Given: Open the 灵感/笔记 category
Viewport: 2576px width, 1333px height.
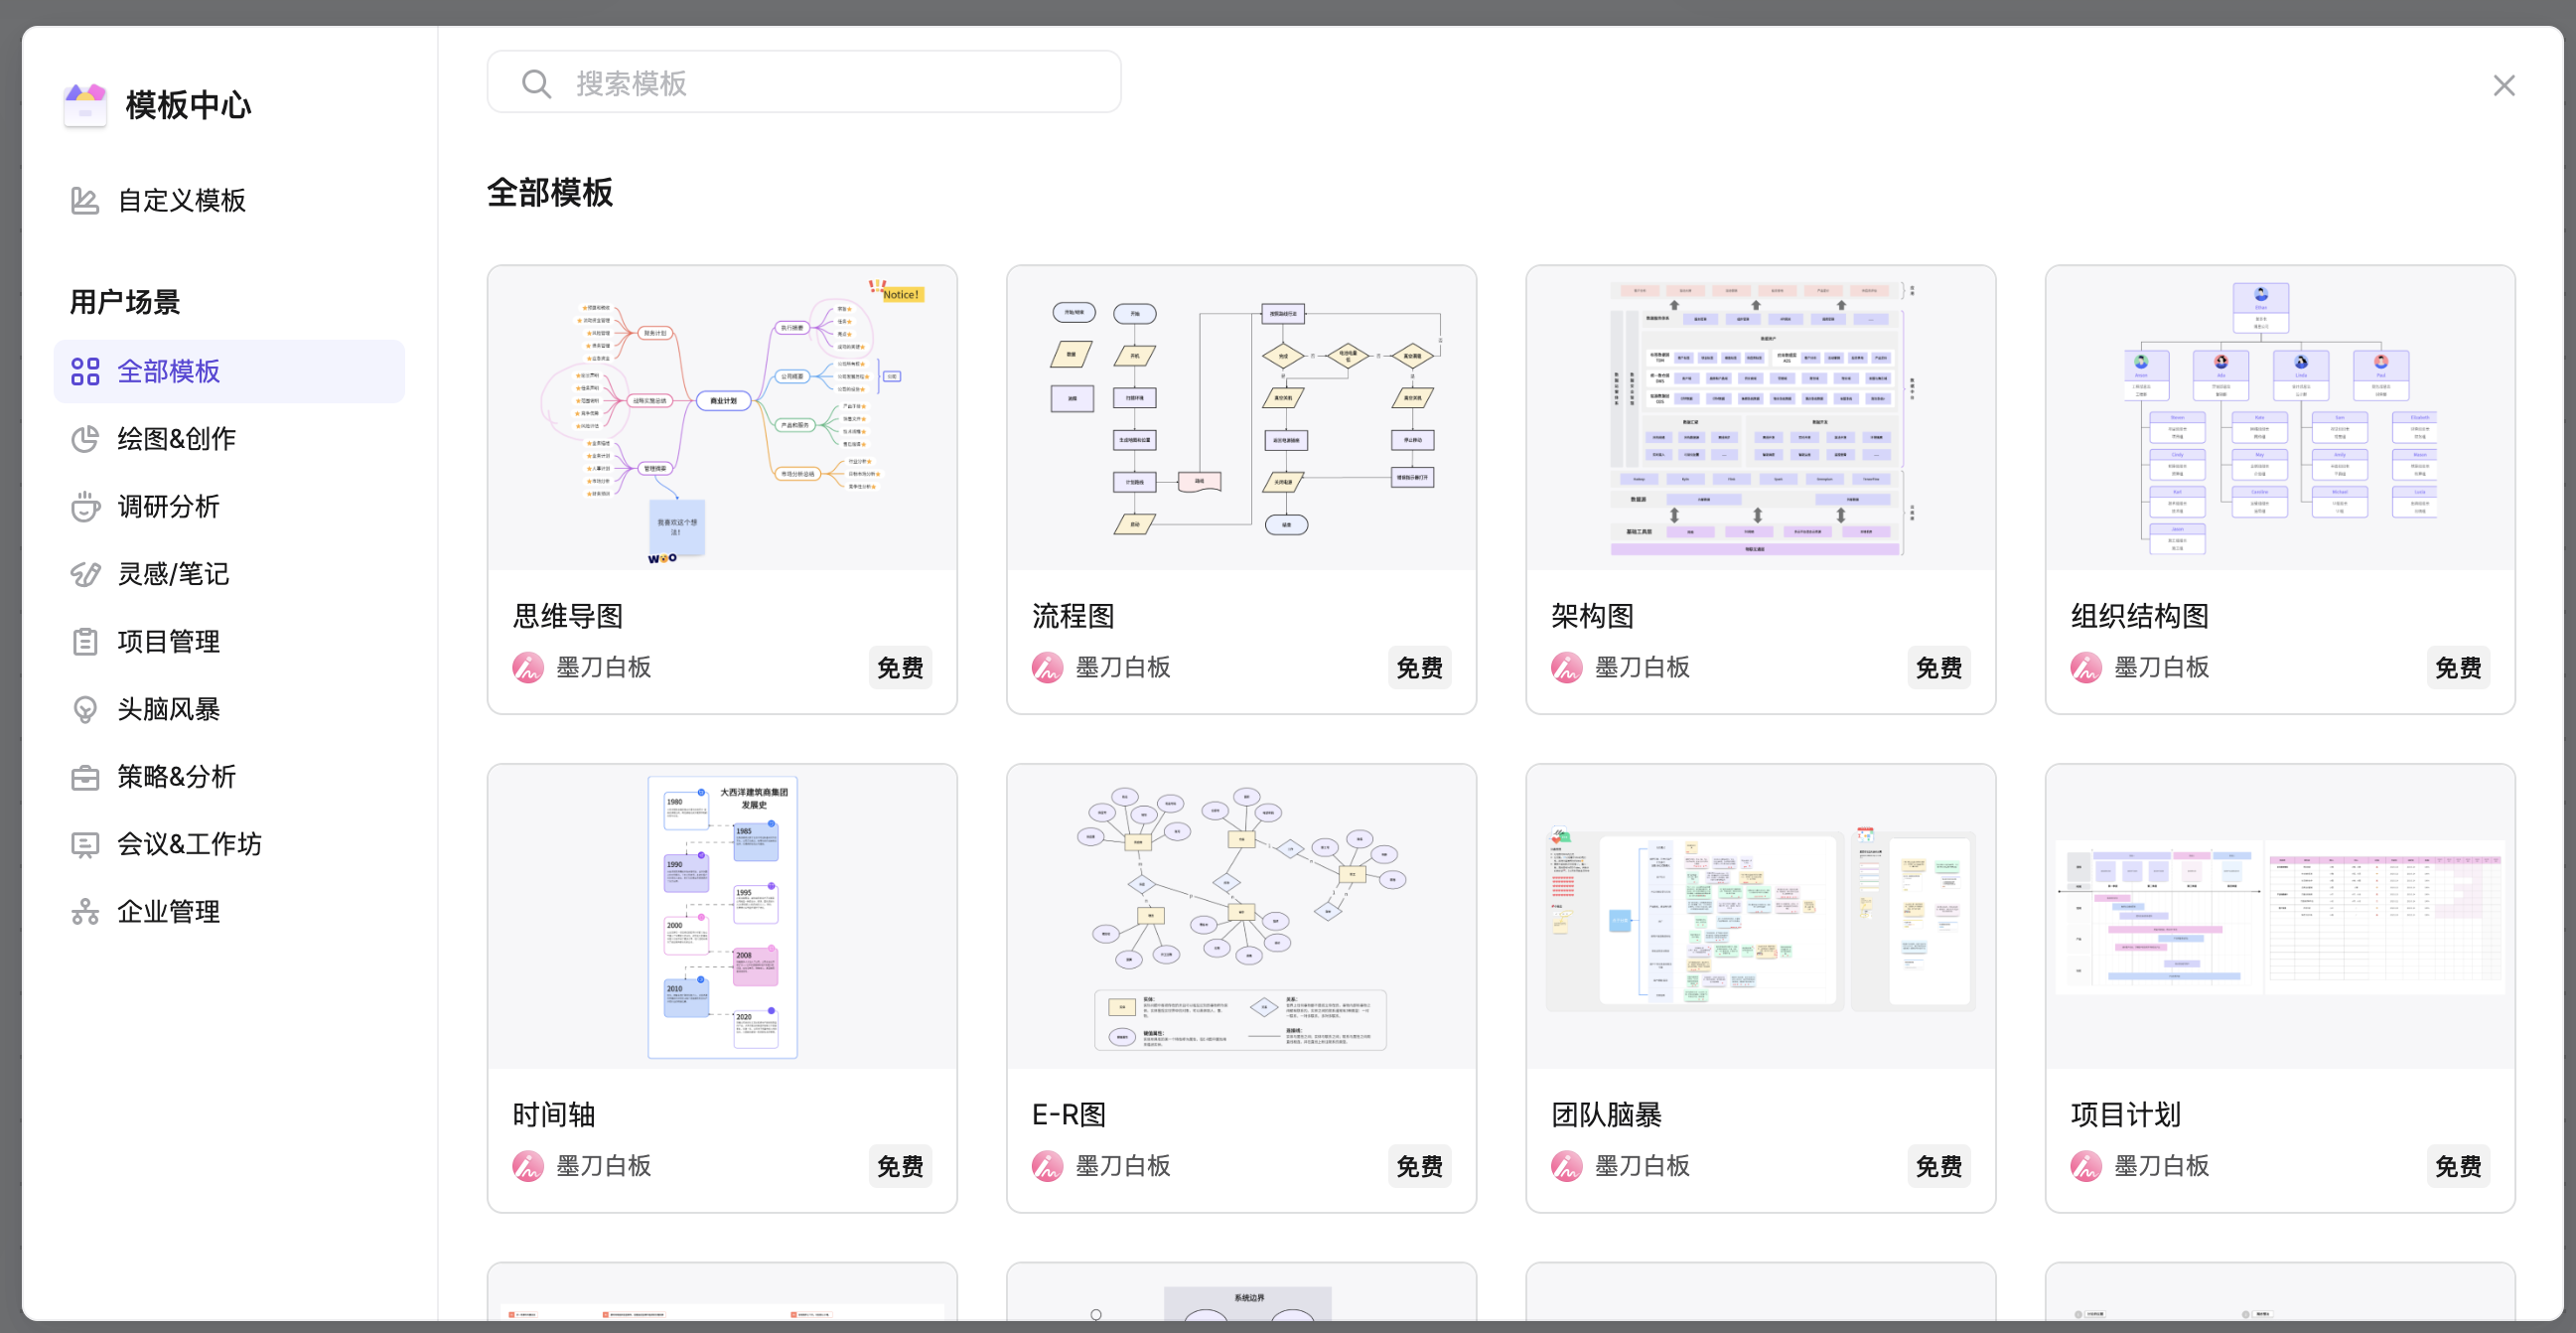Looking at the screenshot, I should [229, 574].
